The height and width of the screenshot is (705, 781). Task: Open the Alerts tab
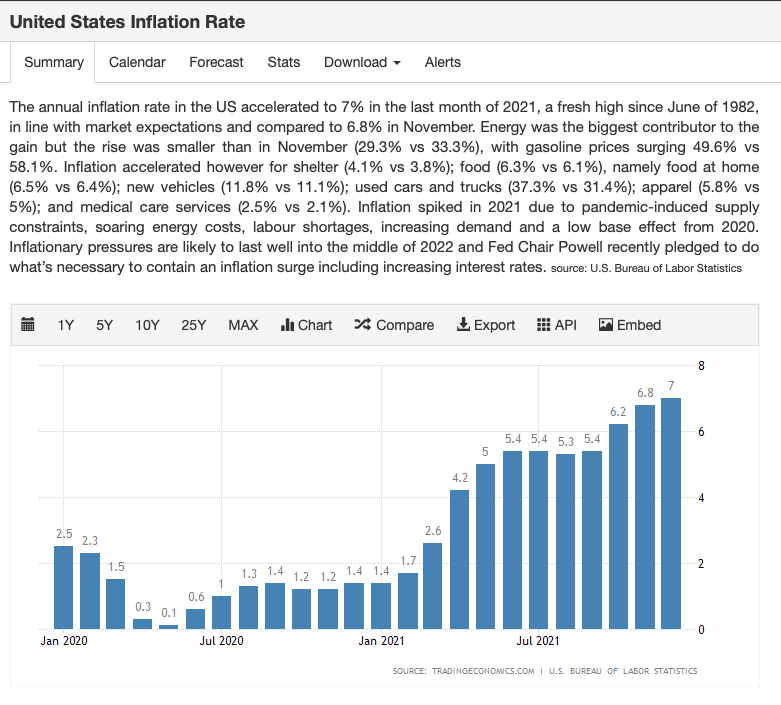click(x=443, y=62)
